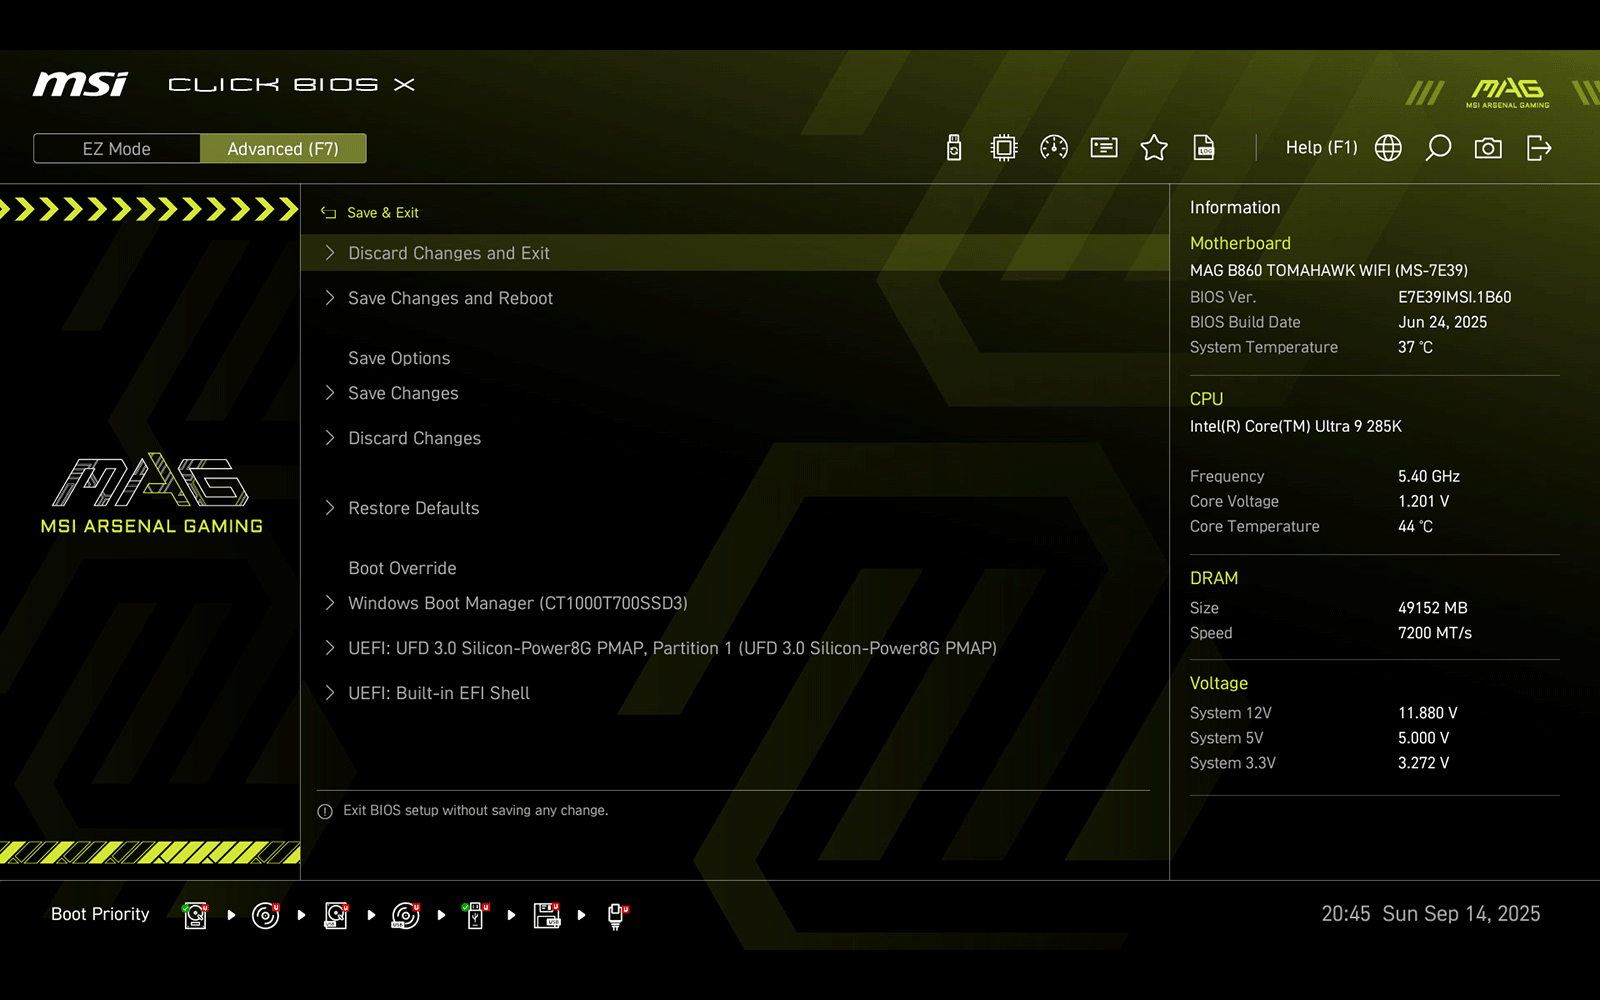Open the M-Flash USB BIOS update icon

[x=954, y=148]
